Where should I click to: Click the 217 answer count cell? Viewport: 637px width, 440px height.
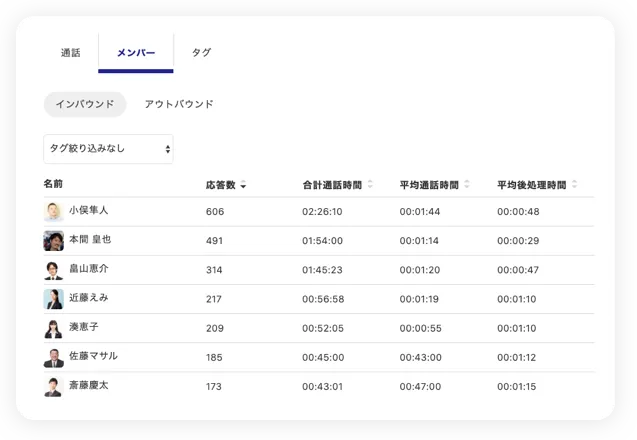pyautogui.click(x=214, y=299)
